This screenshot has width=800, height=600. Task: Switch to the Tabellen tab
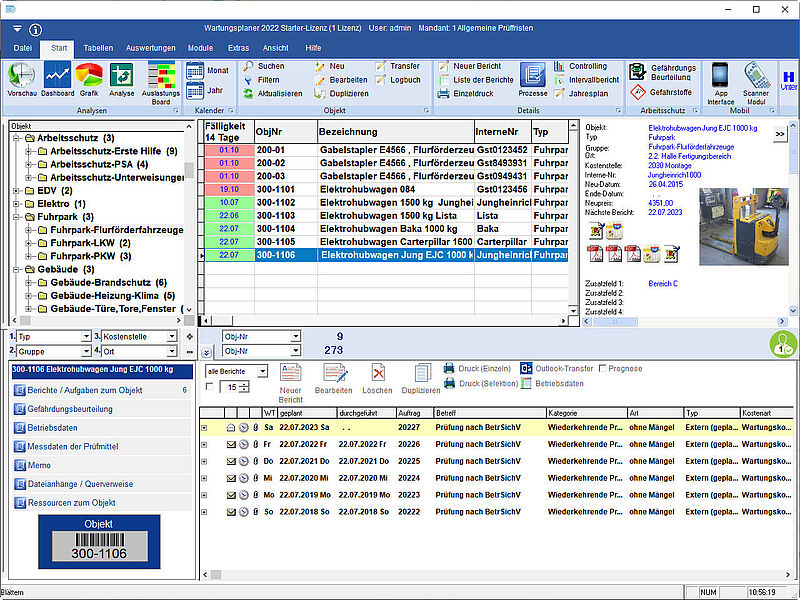98,48
